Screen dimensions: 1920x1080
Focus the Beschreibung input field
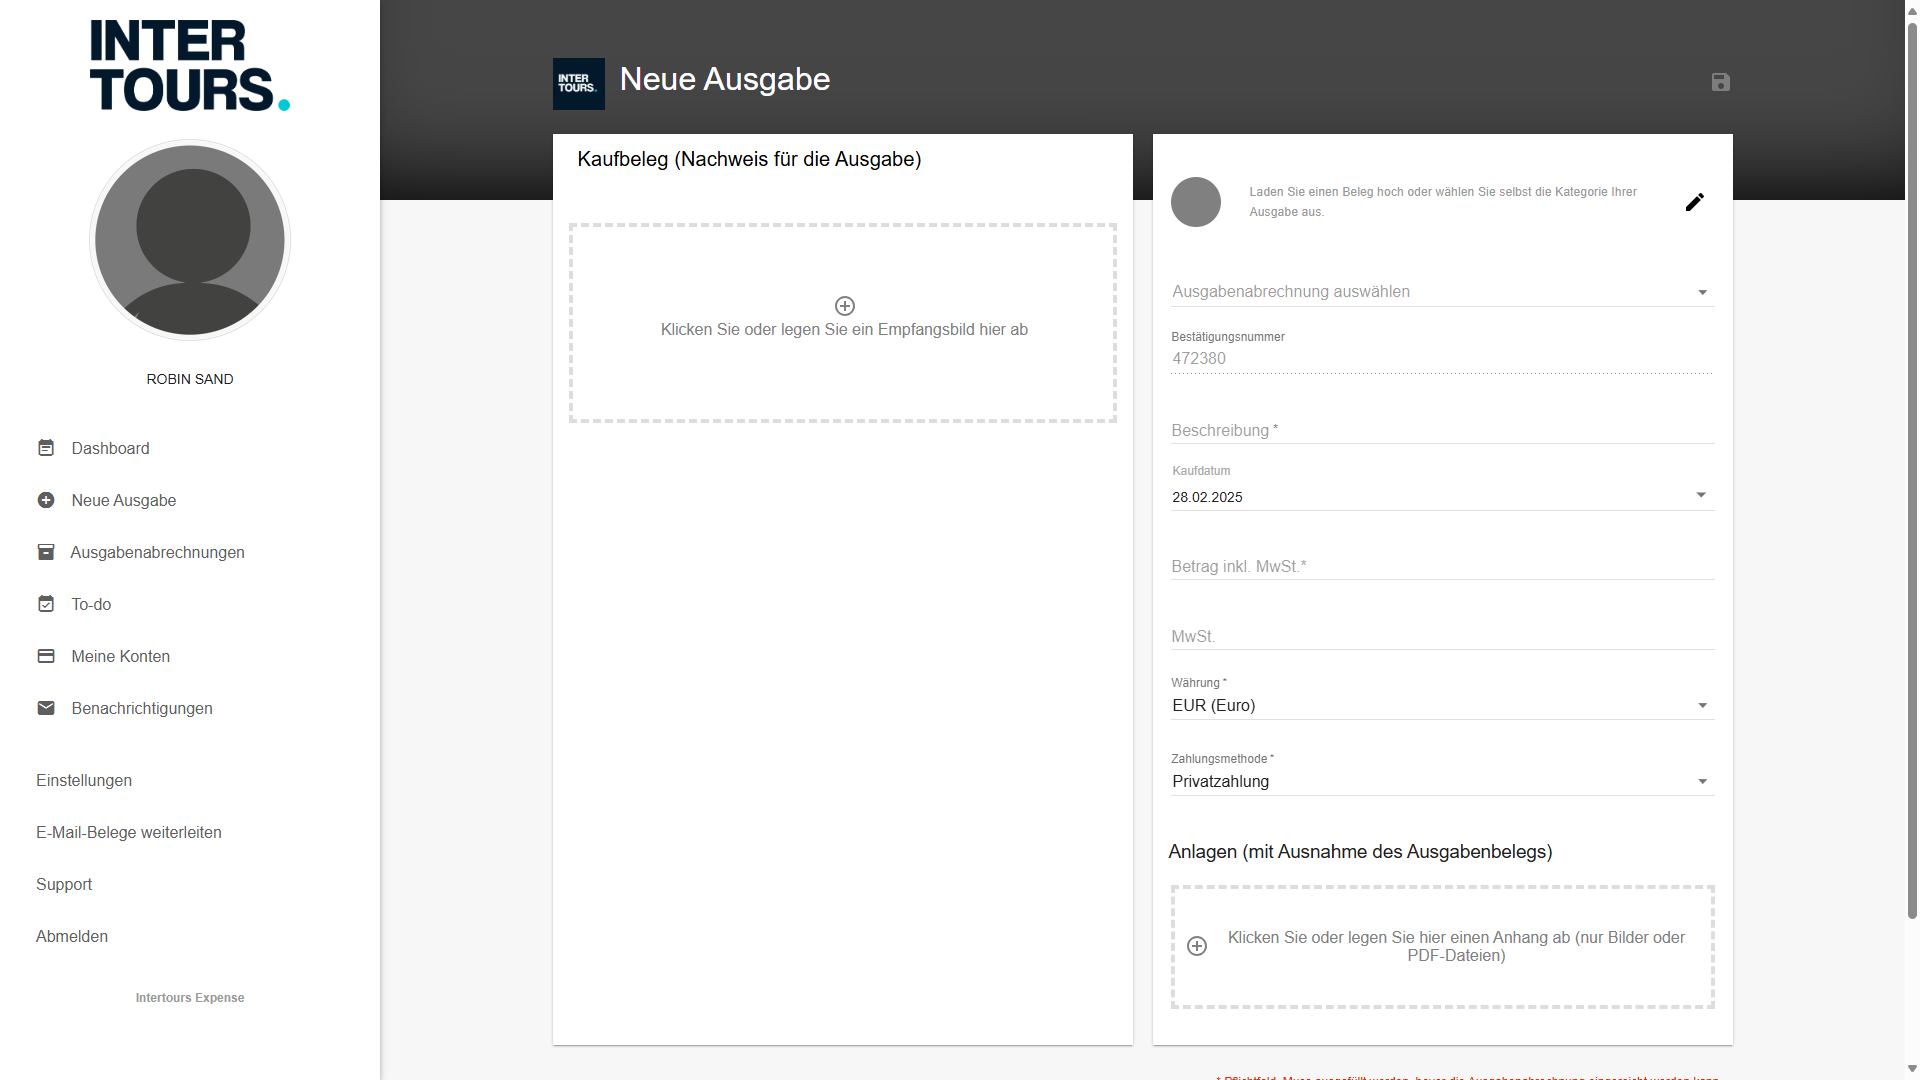1440,431
